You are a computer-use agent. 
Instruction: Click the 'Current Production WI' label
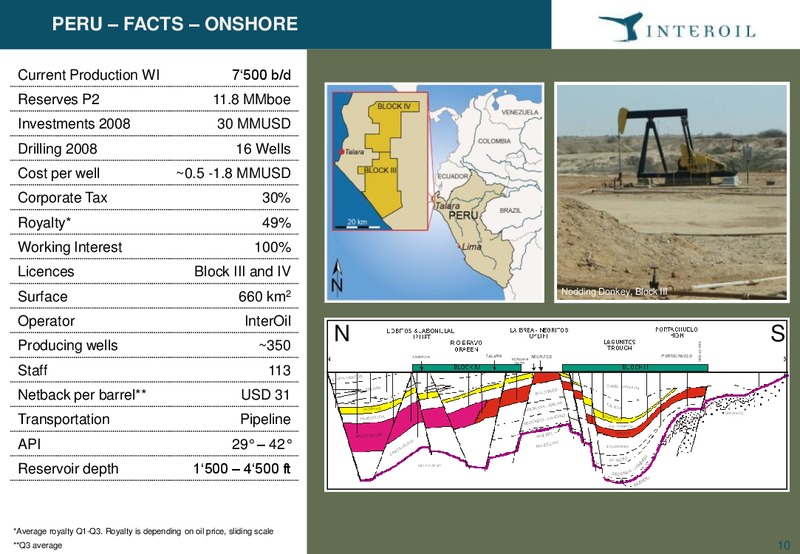click(x=89, y=75)
